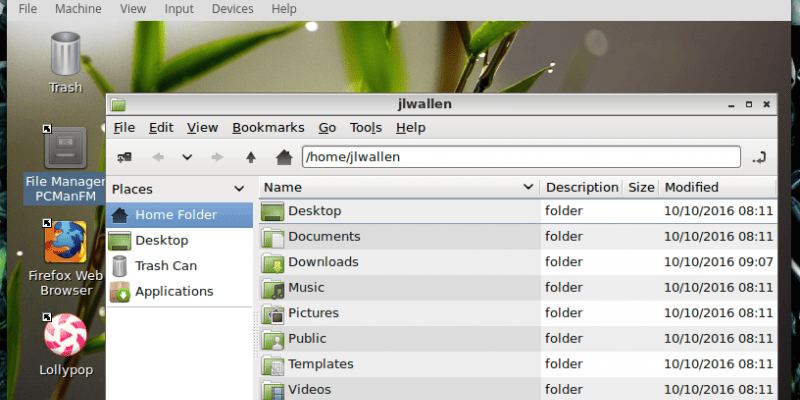The image size is (800, 400).
Task: Sort by the Size column header
Action: (641, 187)
